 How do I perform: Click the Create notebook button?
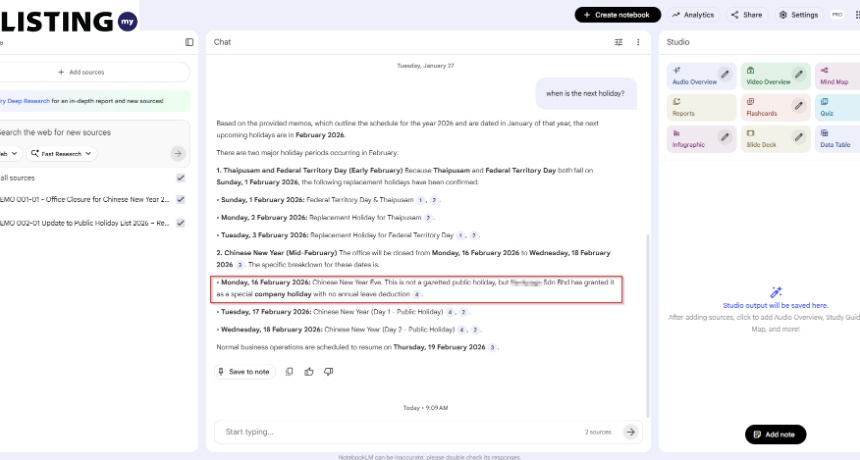(x=618, y=15)
